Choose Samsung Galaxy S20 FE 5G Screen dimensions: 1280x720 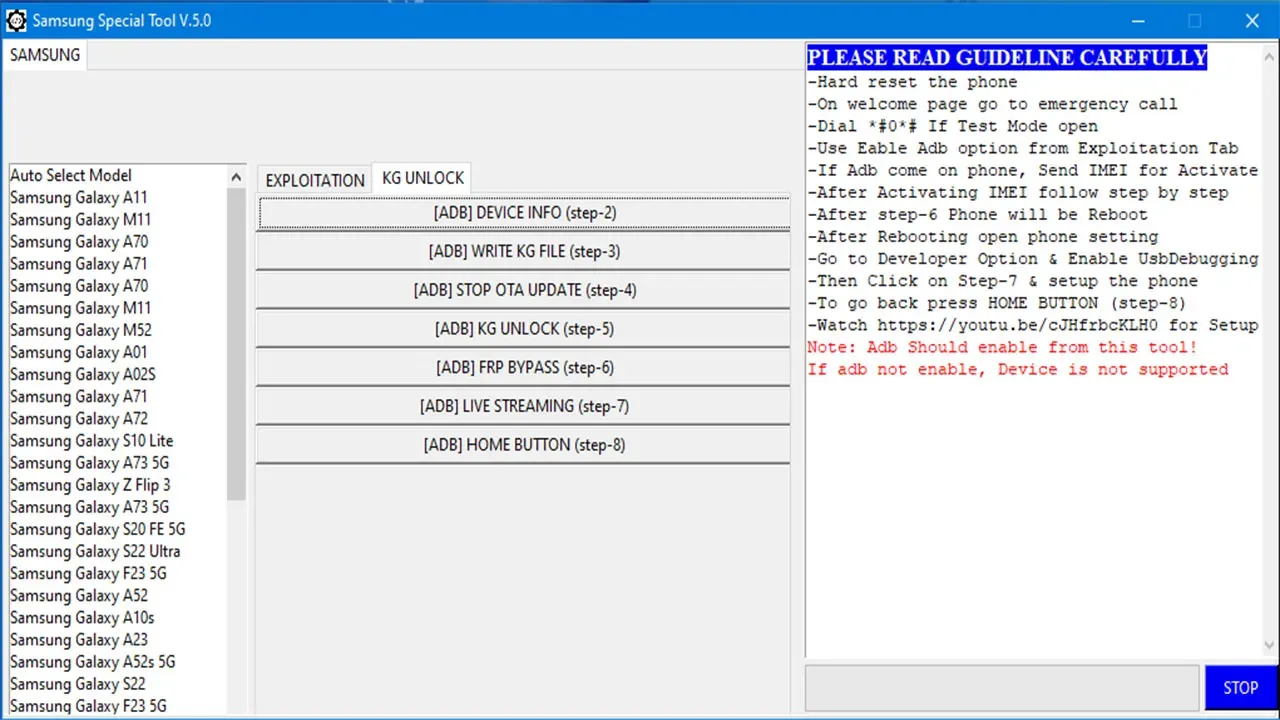(97, 529)
